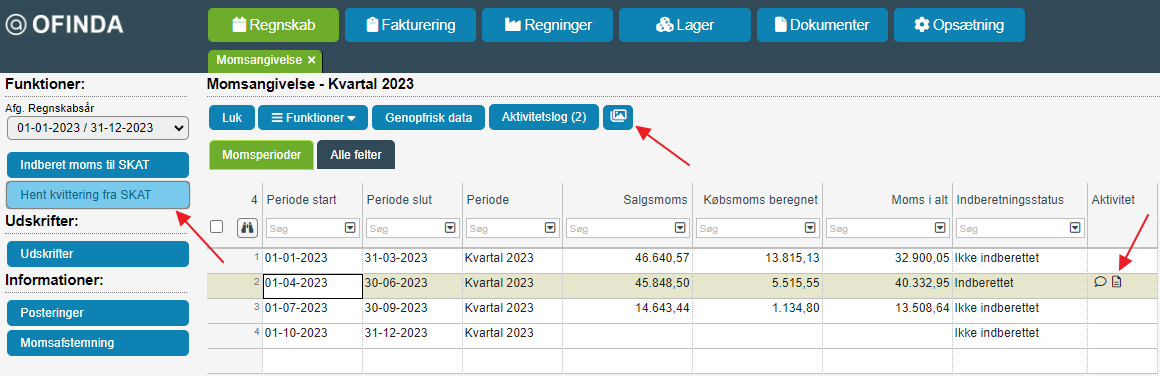Select the 01-01-2023 period start cell

(x=312, y=260)
